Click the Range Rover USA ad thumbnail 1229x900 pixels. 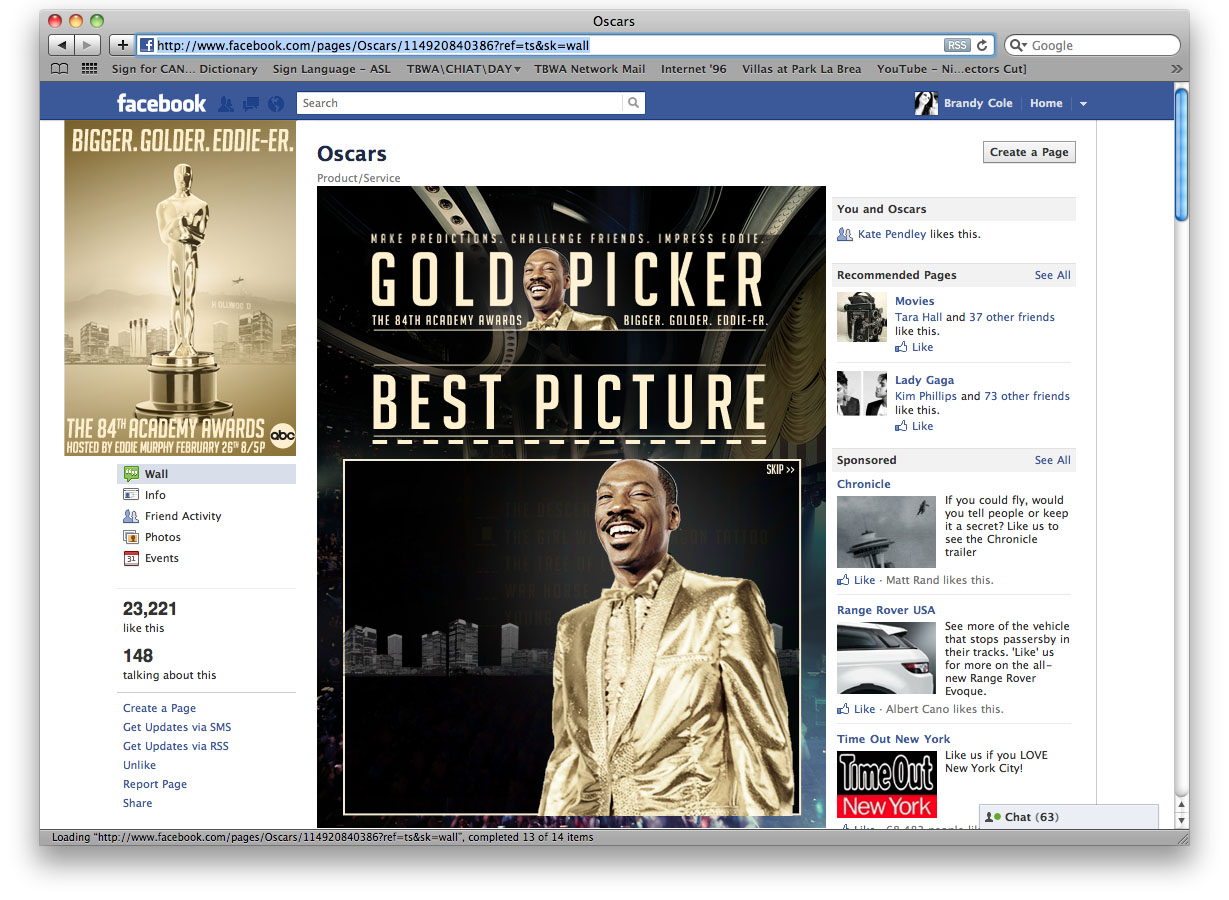tap(887, 658)
